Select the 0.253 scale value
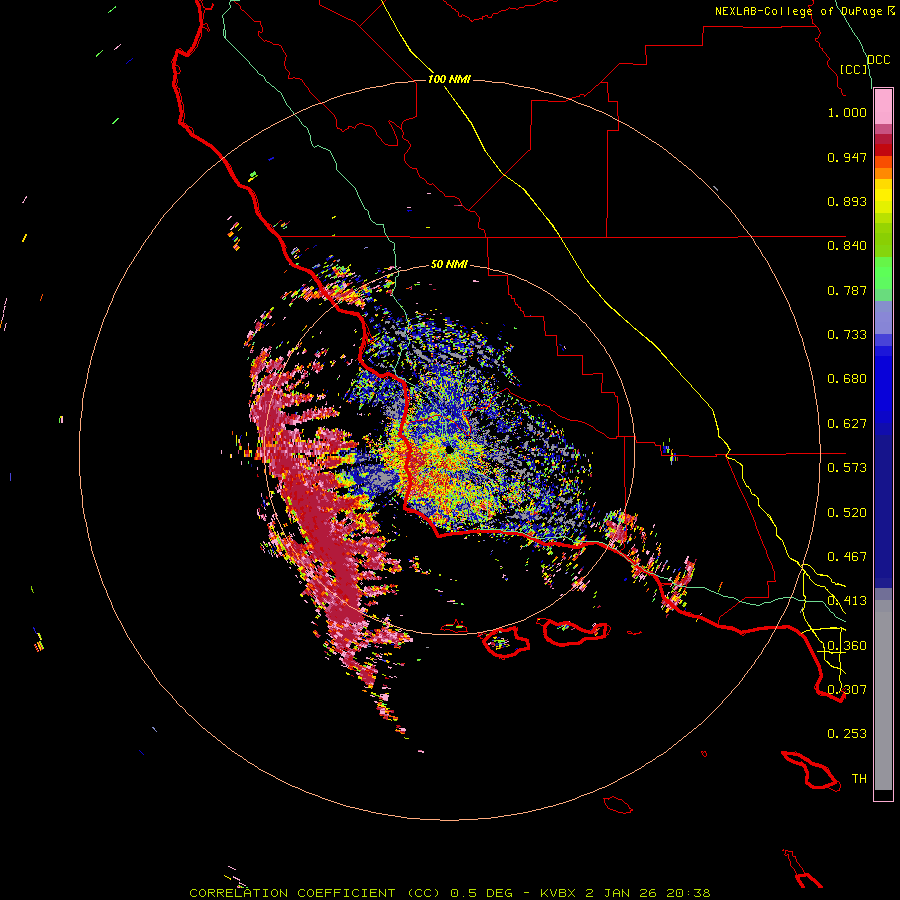 point(847,734)
